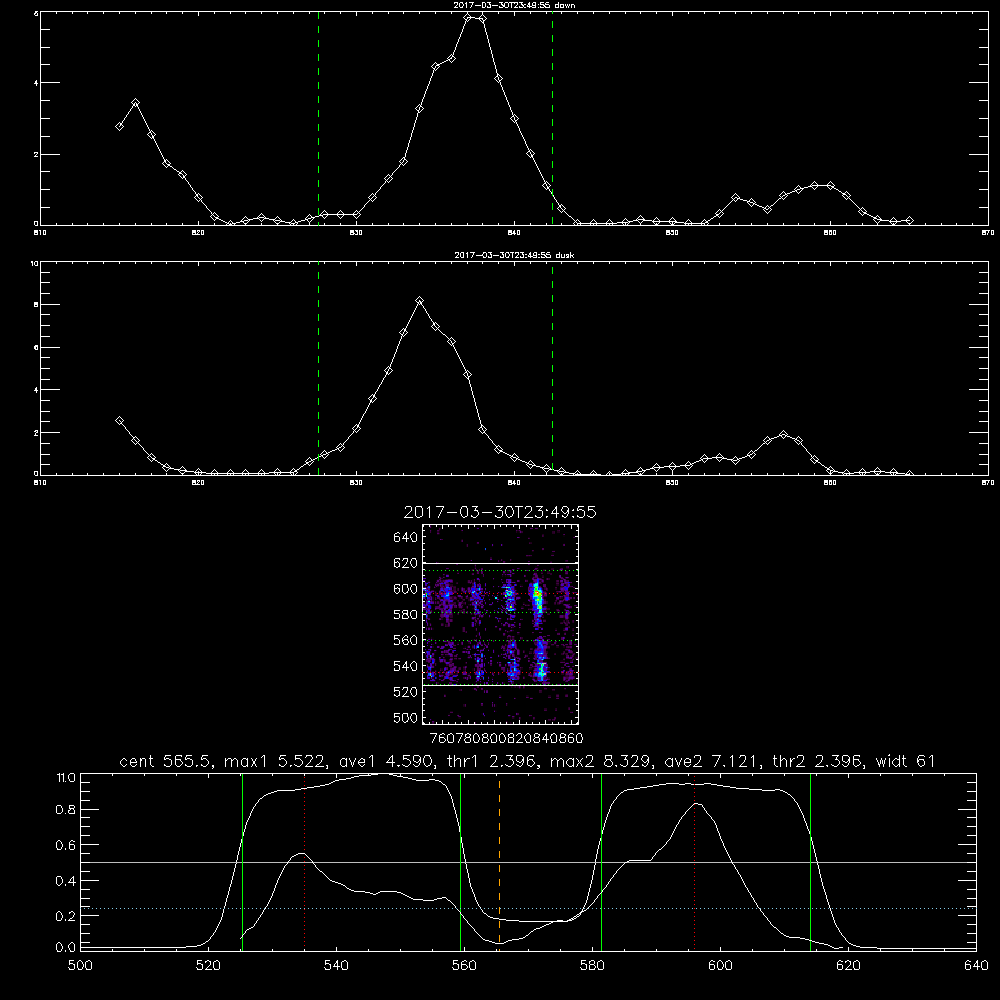Image resolution: width=1000 pixels, height=1000 pixels.
Task: Select 'widt 61' in the stats line
Action: [x=905, y=761]
